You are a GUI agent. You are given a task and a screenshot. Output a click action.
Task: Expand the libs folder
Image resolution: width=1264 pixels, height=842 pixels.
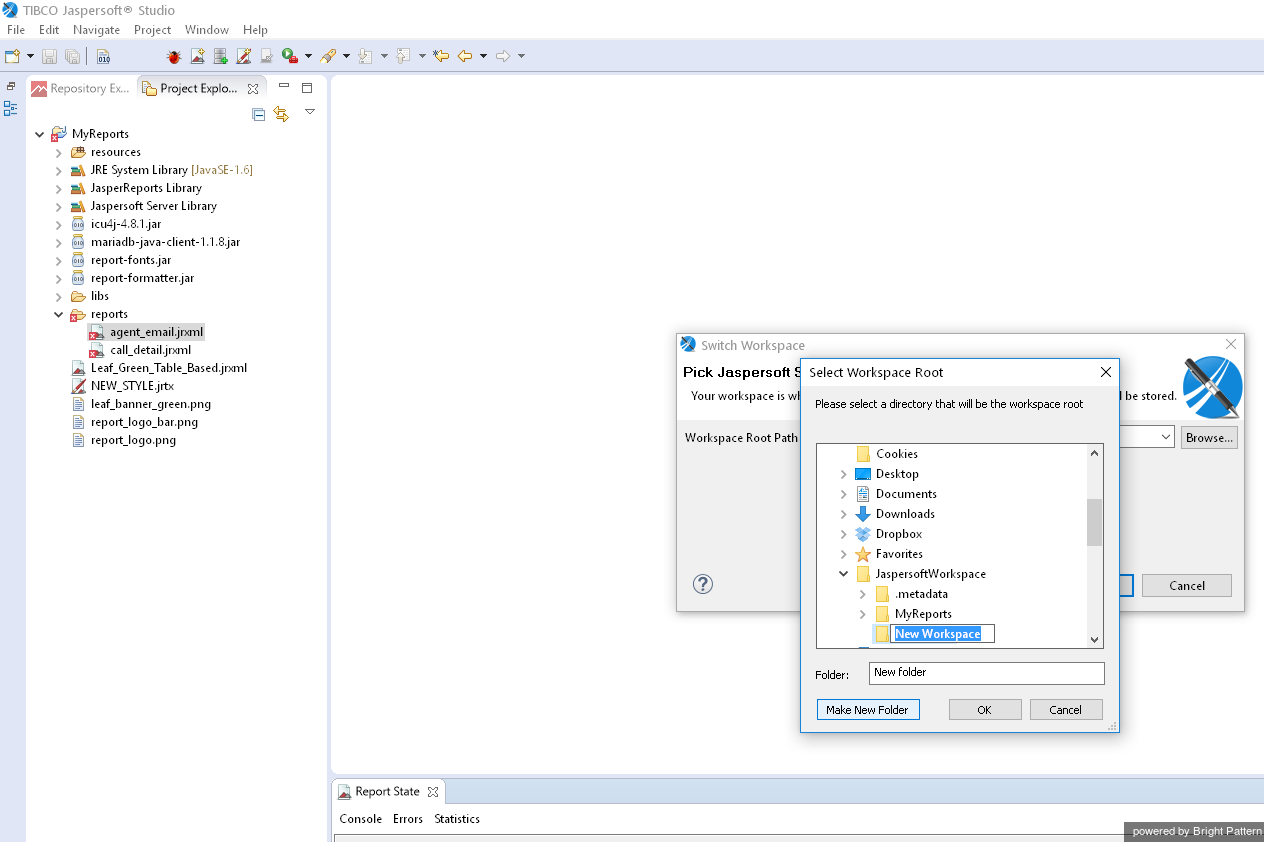[59, 296]
